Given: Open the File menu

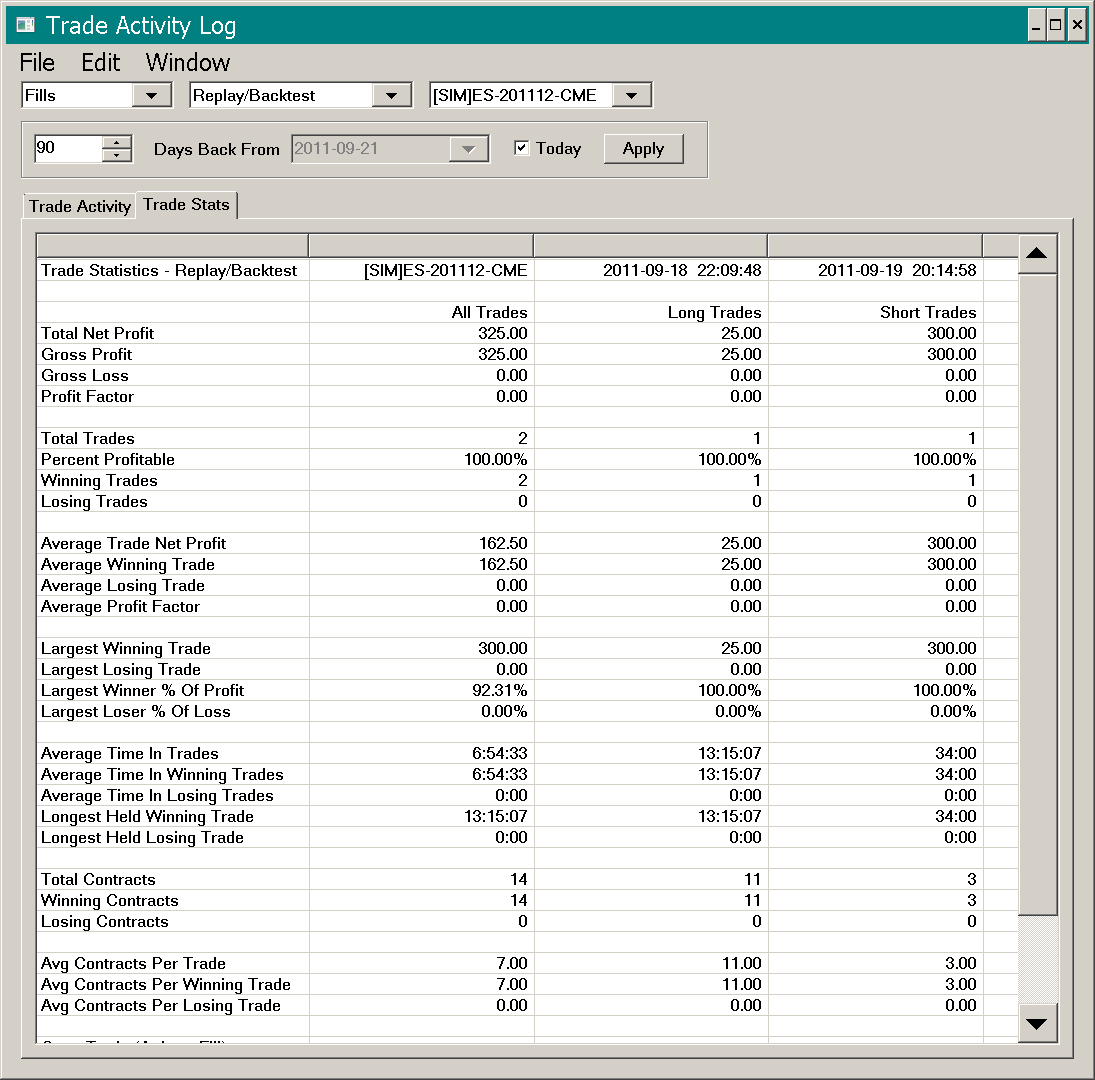Looking at the screenshot, I should coord(37,63).
